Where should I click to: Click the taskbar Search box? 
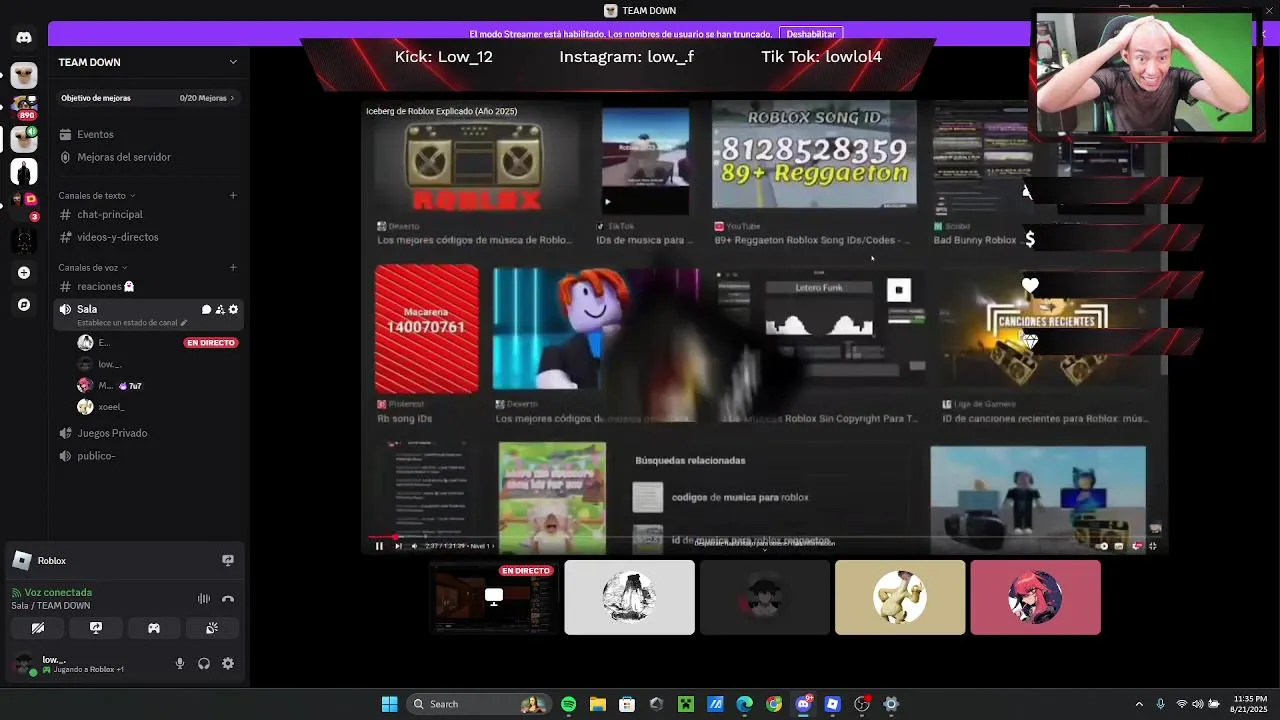(480, 704)
